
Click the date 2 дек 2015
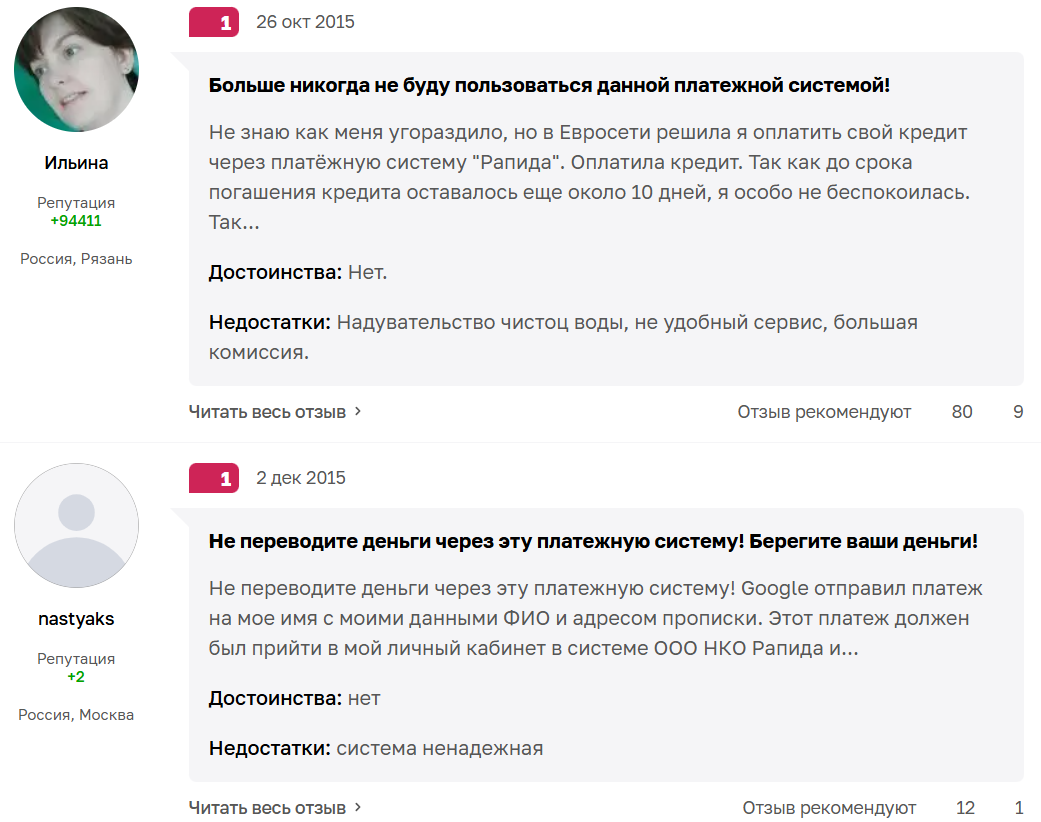(301, 478)
